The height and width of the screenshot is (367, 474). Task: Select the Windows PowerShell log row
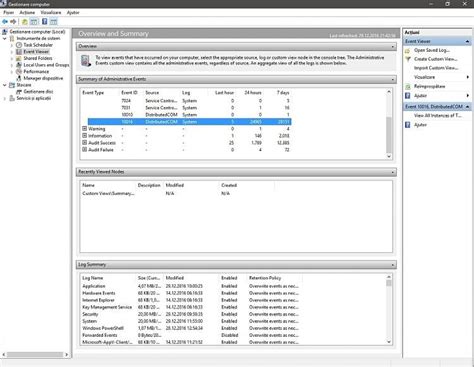(191, 328)
